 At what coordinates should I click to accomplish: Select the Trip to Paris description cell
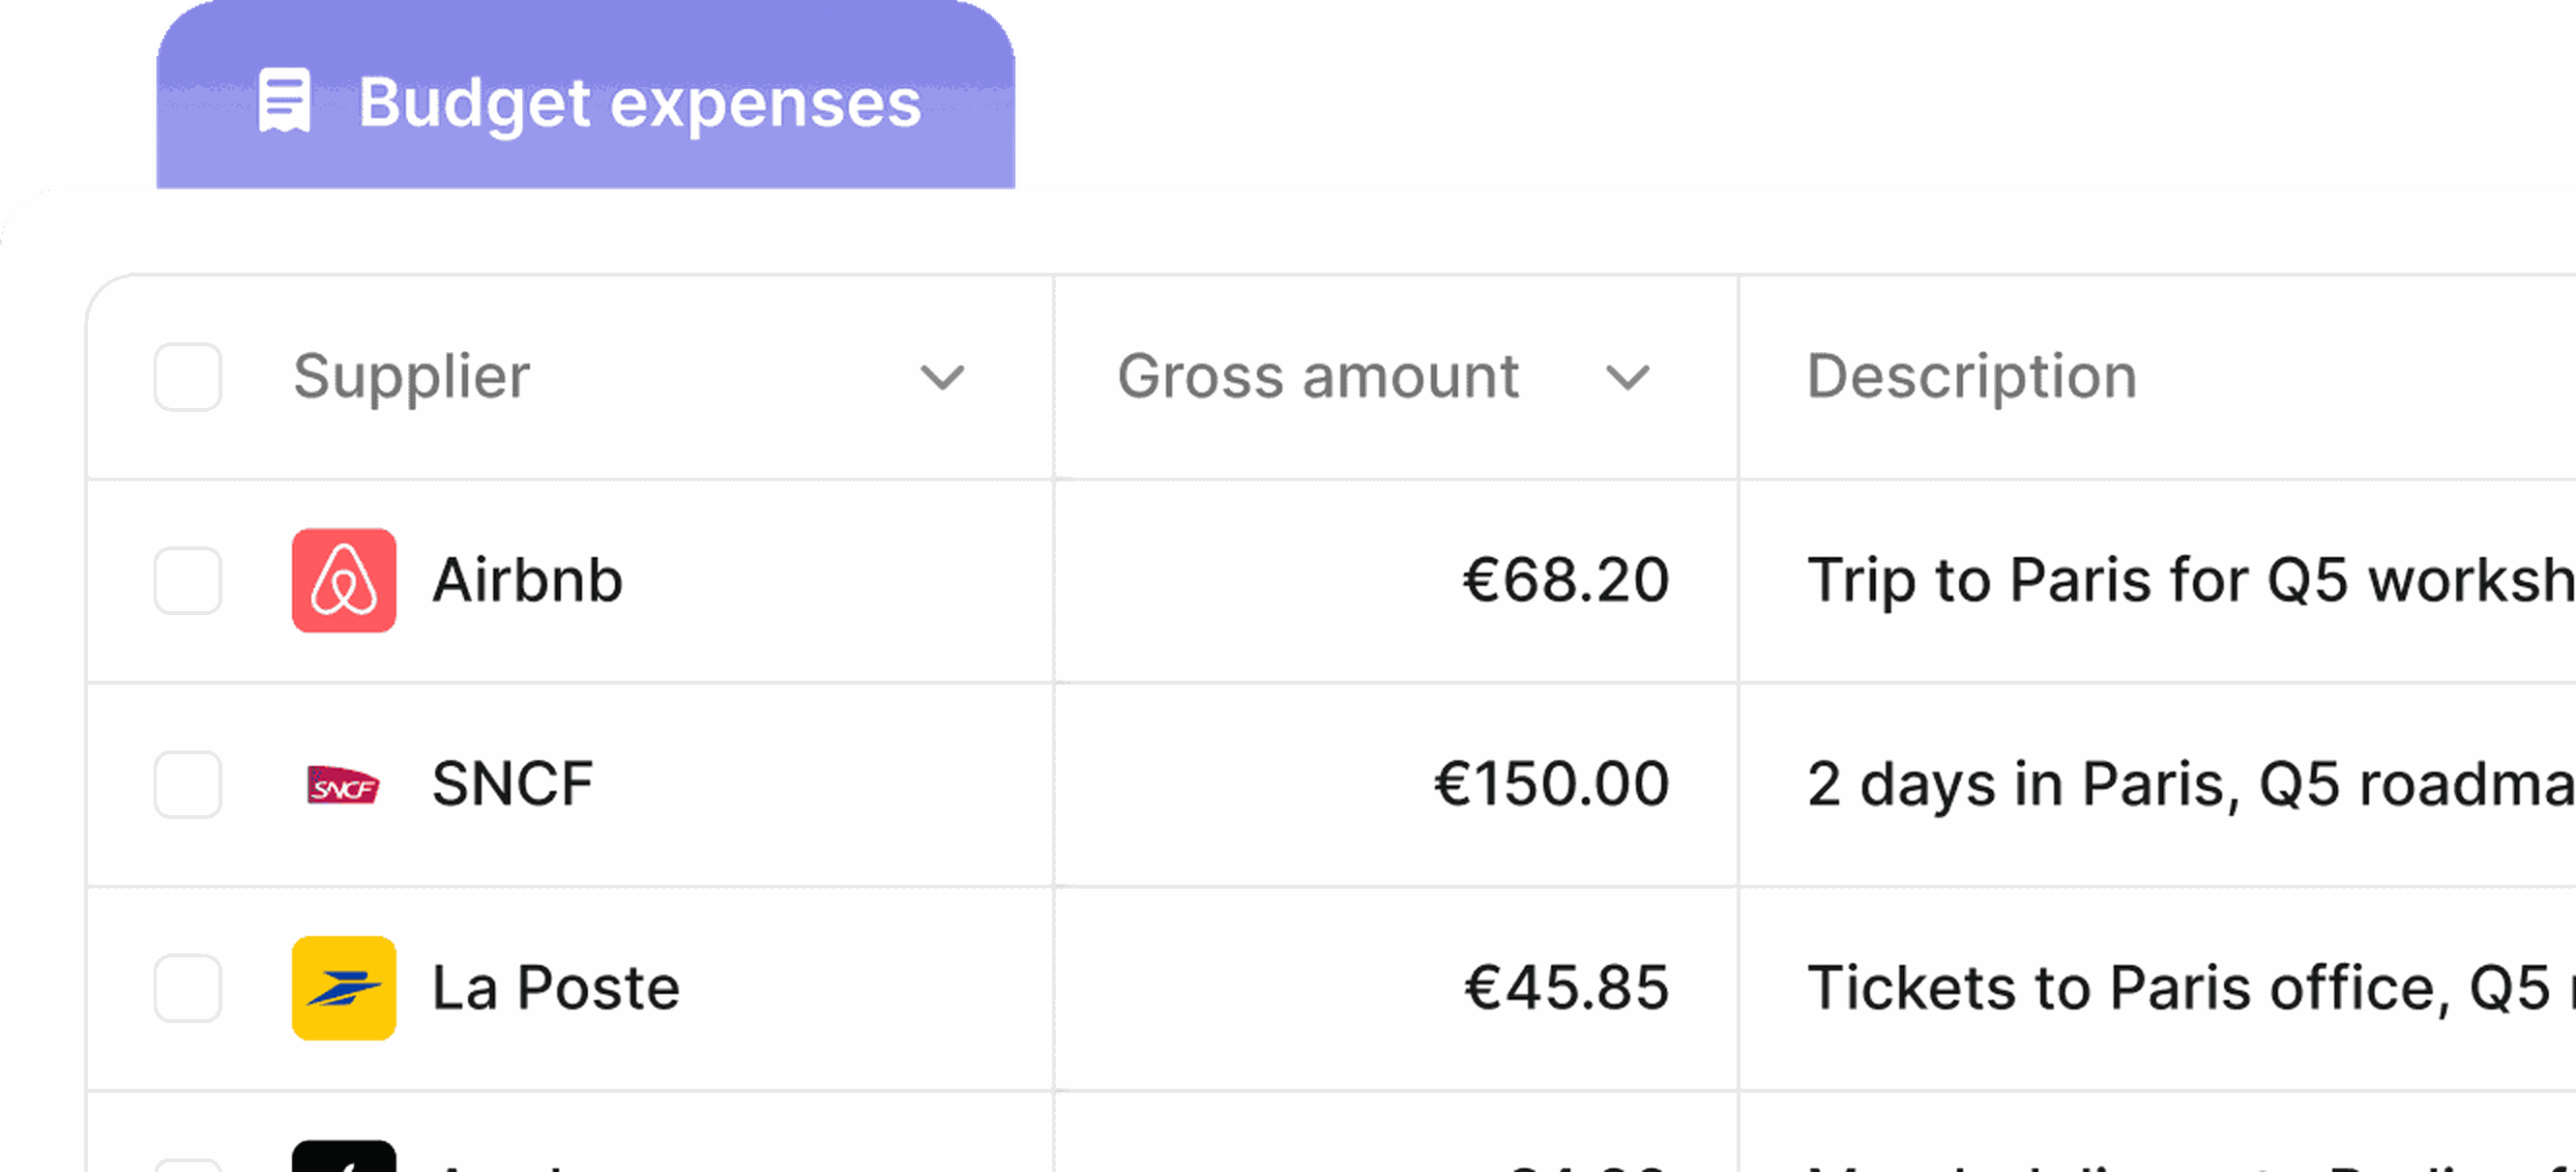coord(2158,581)
